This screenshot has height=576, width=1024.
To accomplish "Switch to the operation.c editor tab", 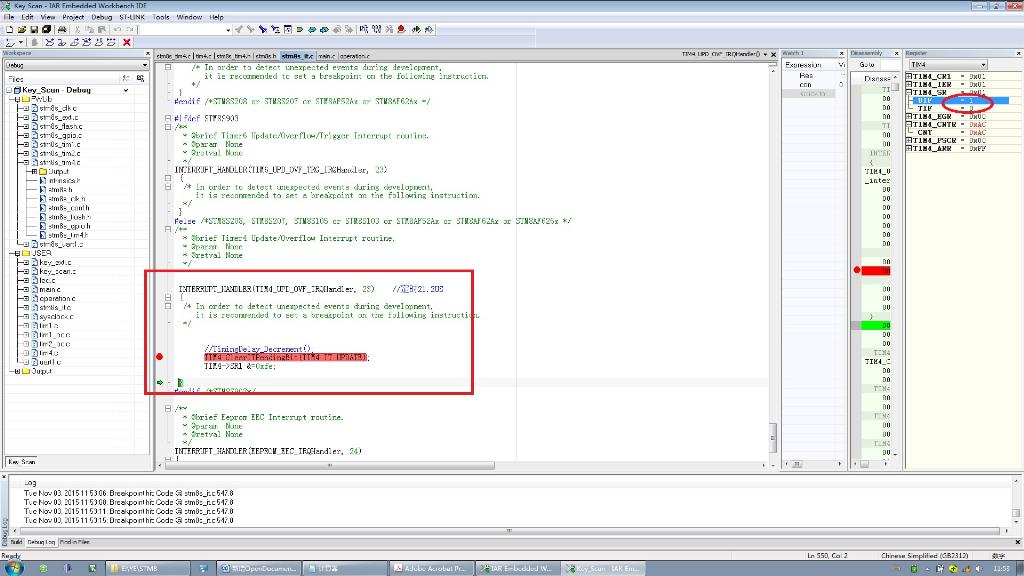I will [355, 56].
